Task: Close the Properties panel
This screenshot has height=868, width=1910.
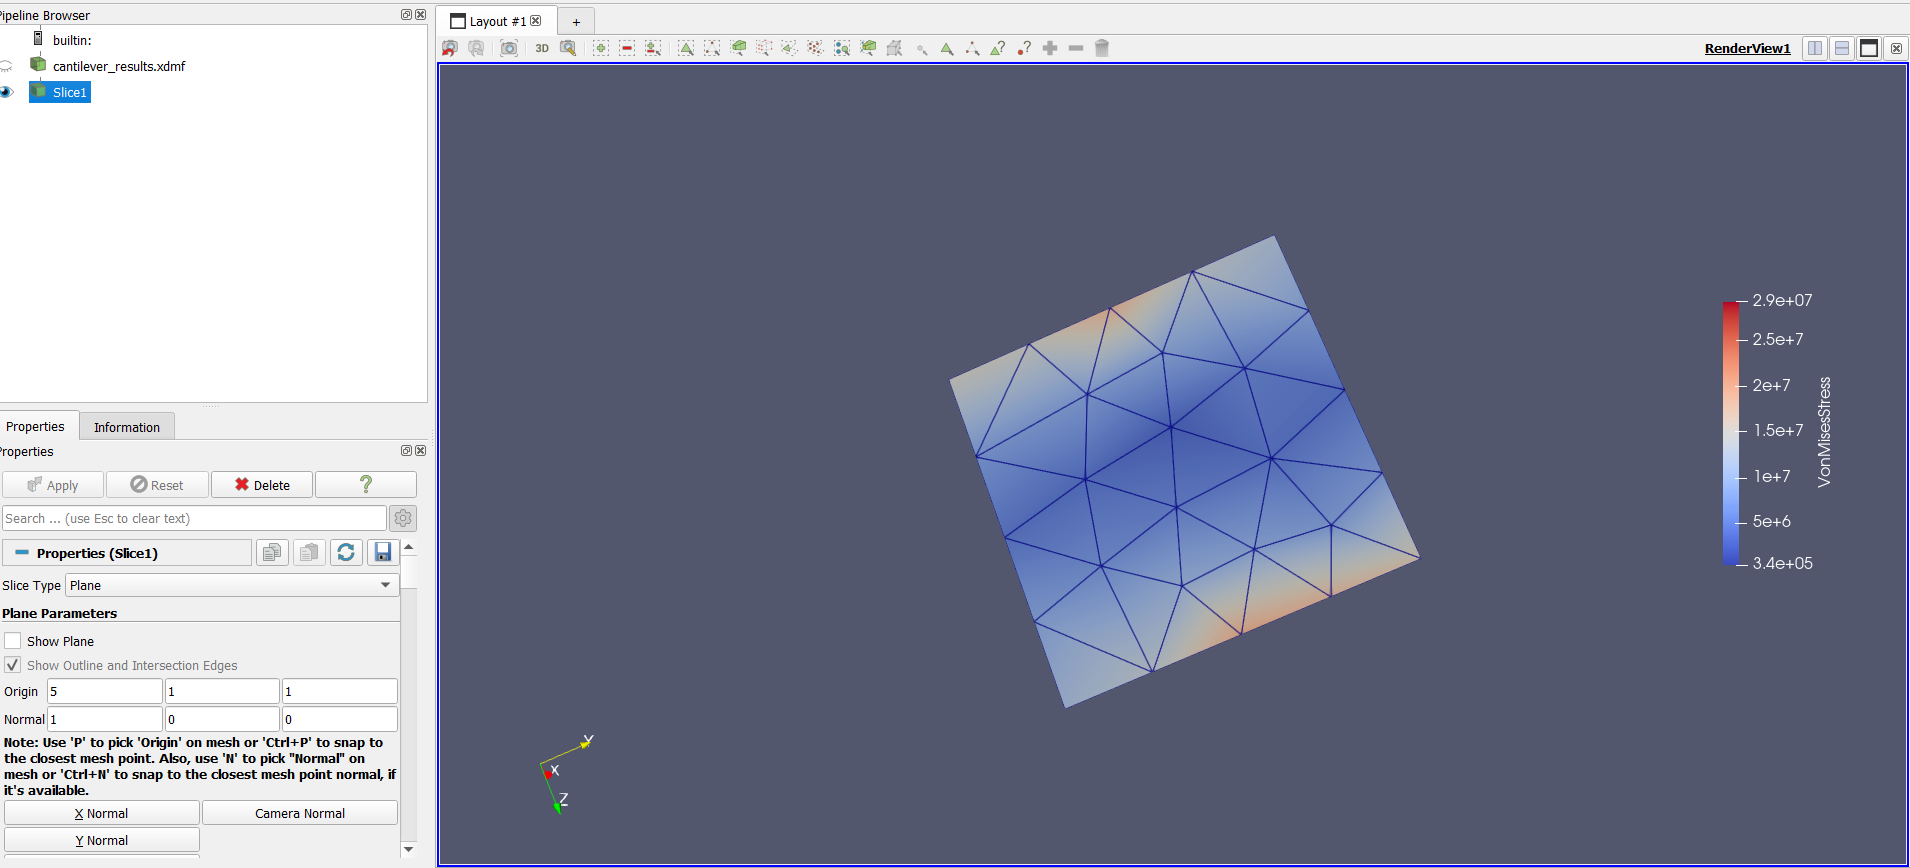Action: [421, 451]
